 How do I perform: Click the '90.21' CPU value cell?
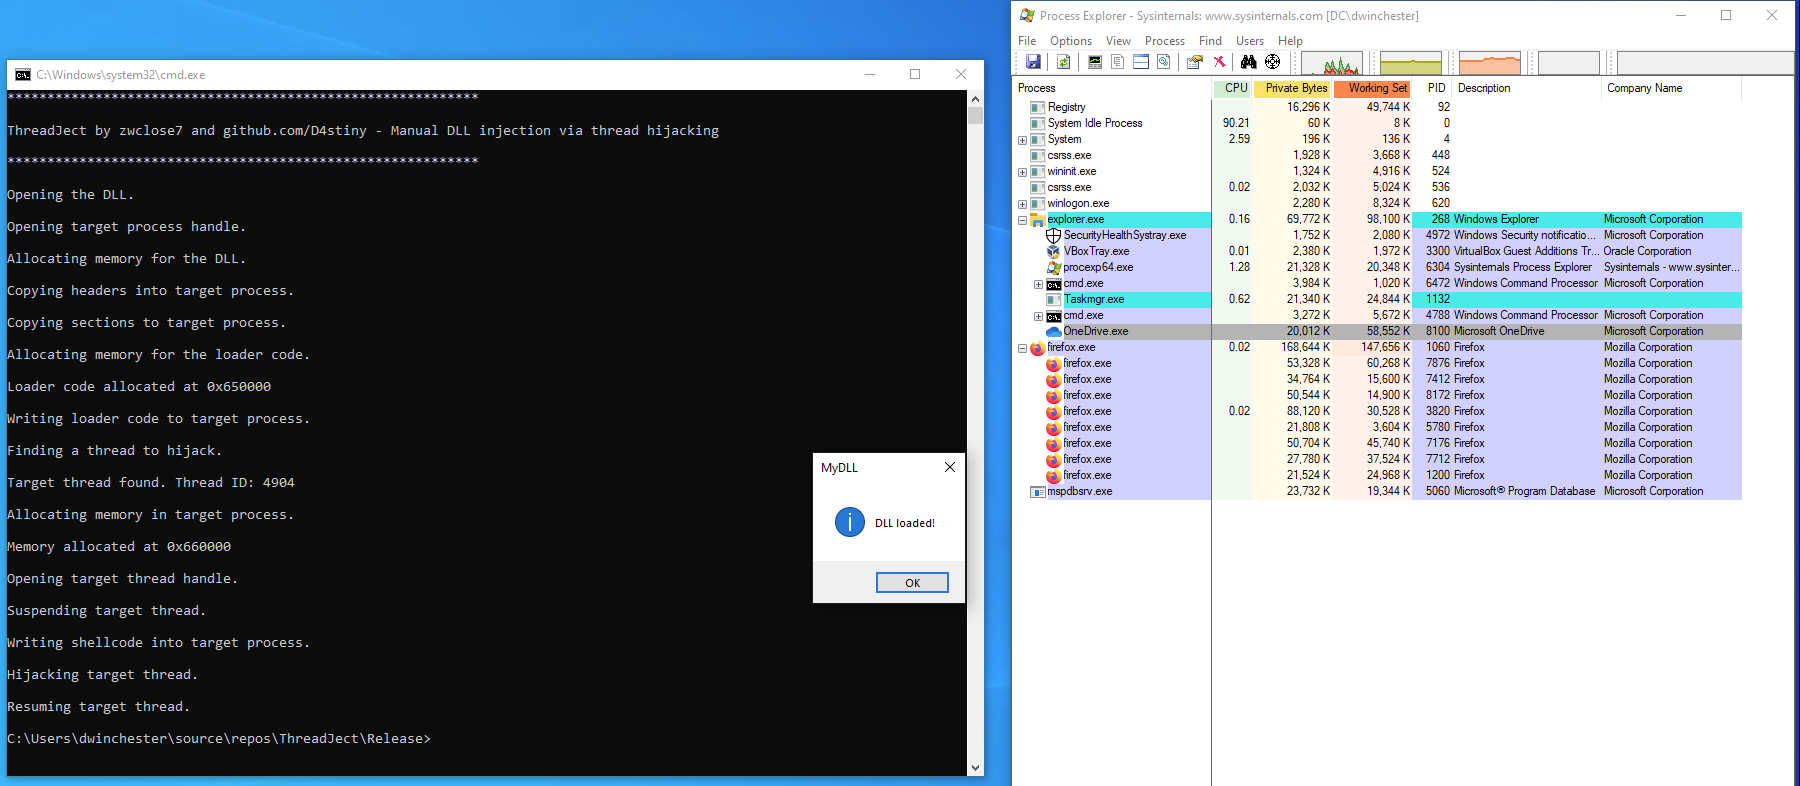tap(1236, 123)
